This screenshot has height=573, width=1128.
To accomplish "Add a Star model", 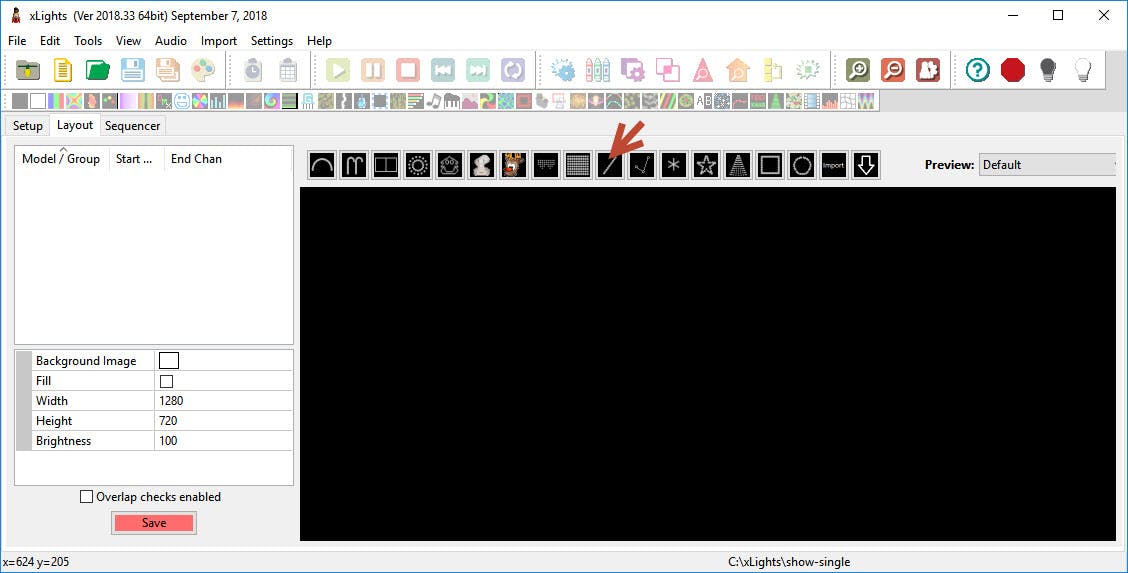I will pyautogui.click(x=706, y=165).
